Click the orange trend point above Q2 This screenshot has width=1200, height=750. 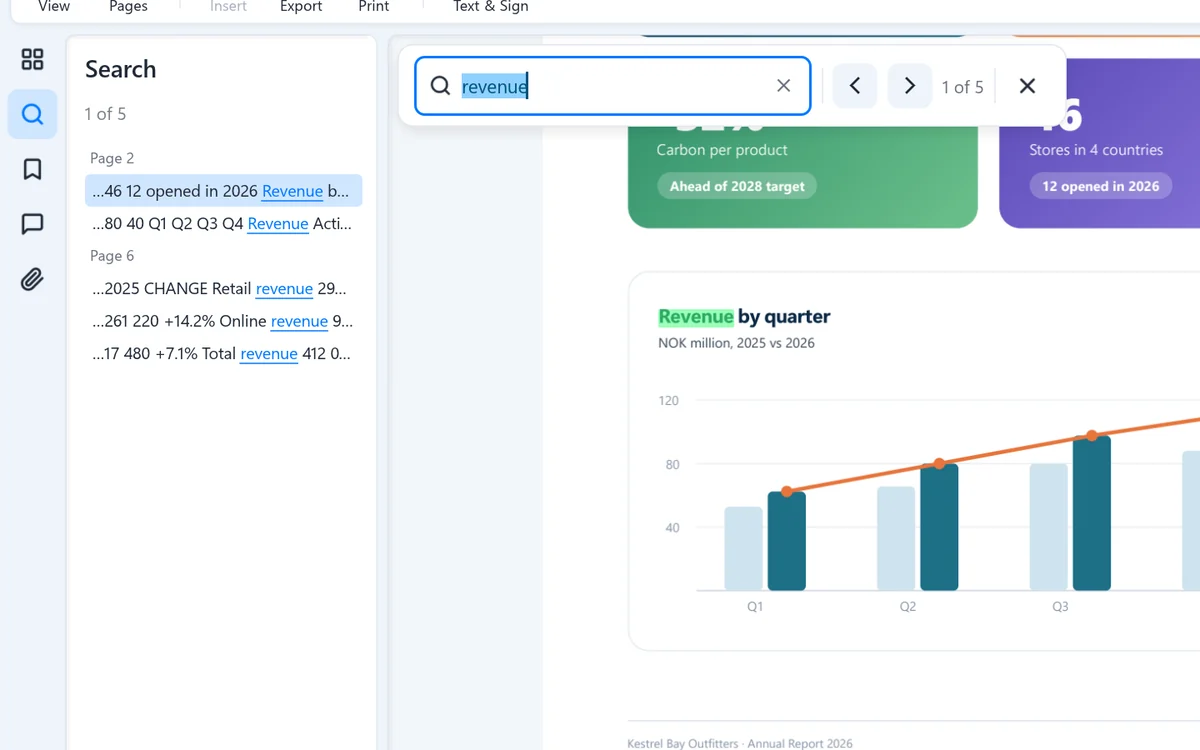coord(939,464)
